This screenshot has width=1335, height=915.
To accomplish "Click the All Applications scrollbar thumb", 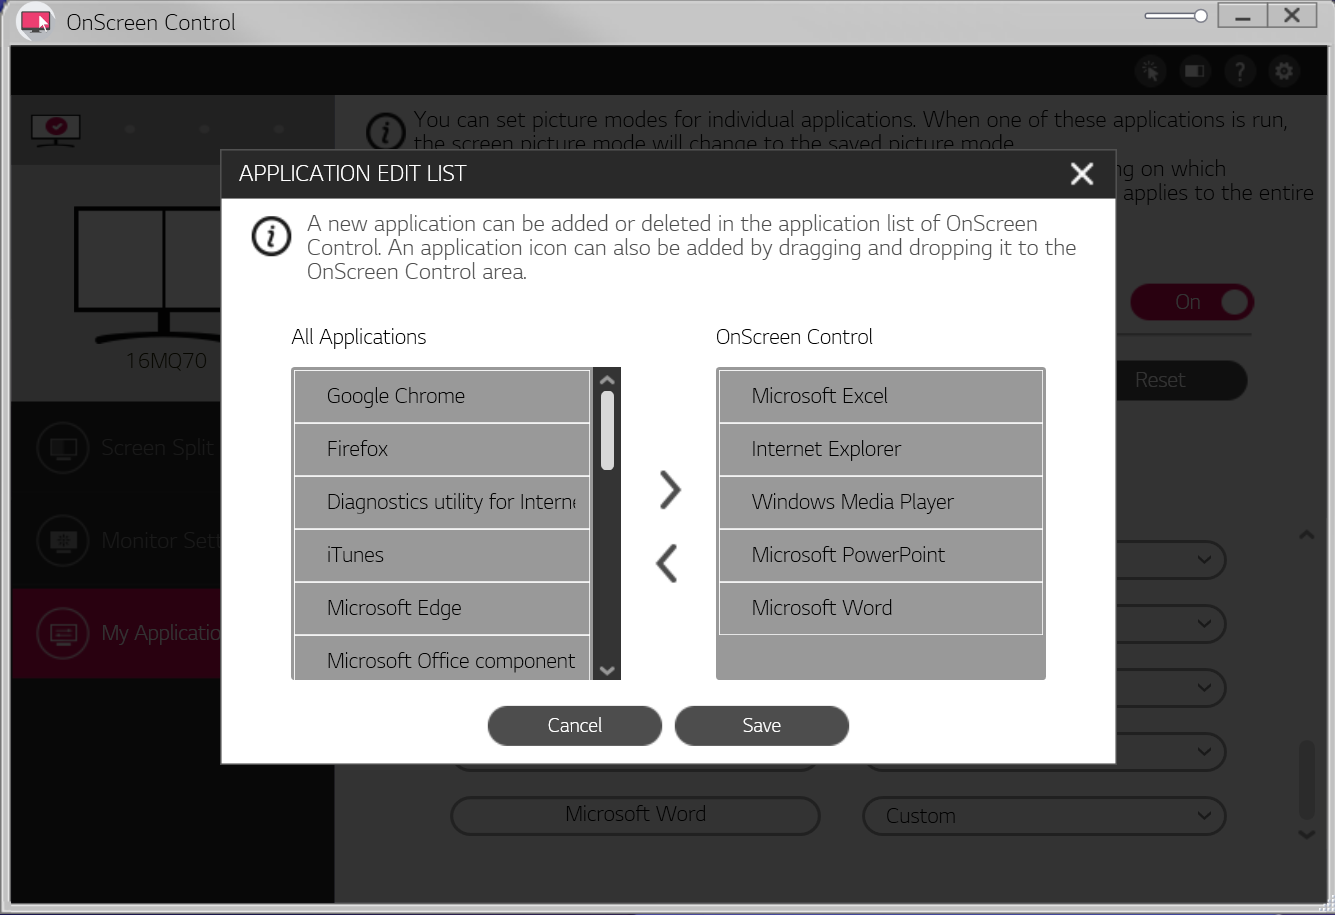I will point(607,430).
